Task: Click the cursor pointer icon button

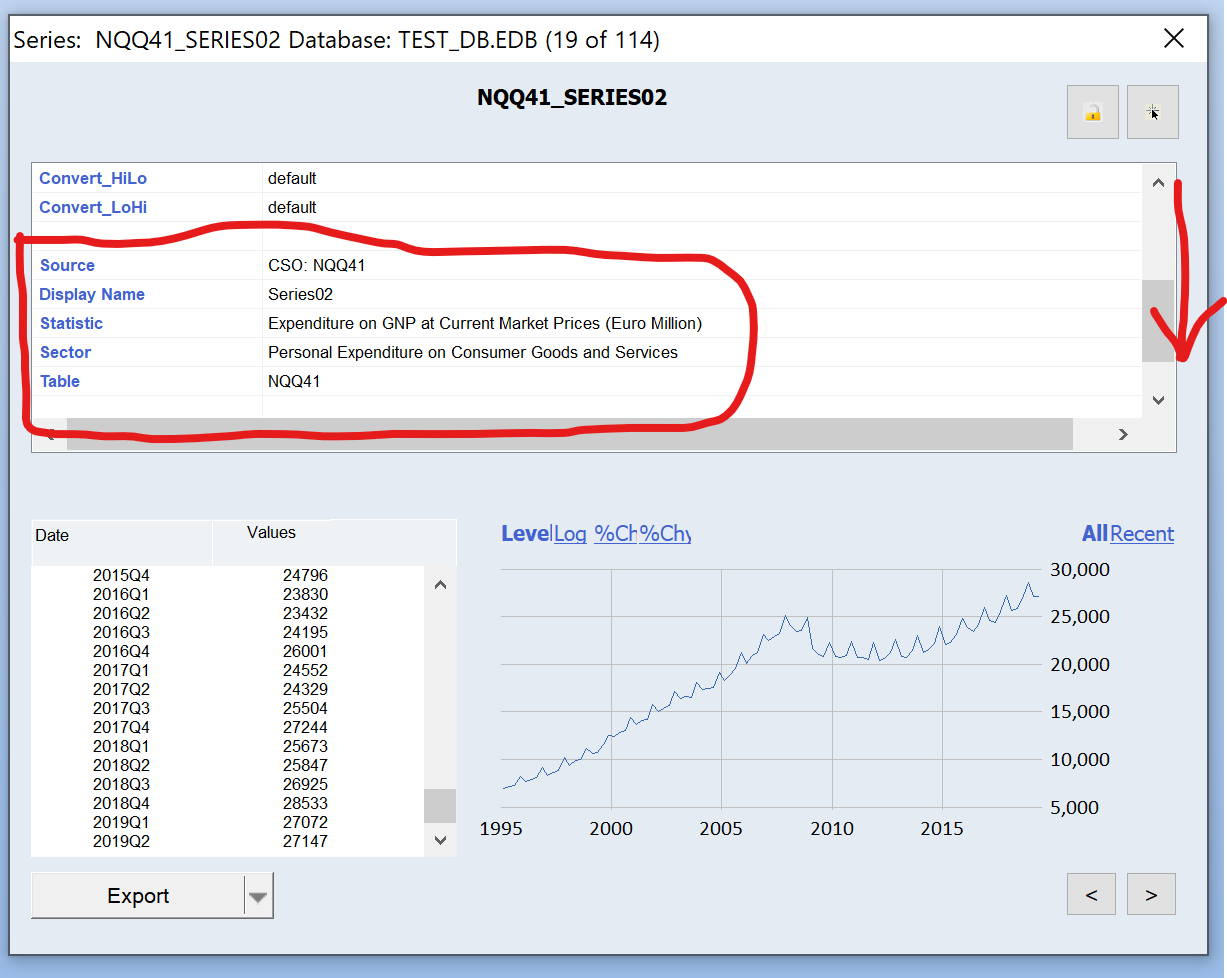Action: [1152, 112]
